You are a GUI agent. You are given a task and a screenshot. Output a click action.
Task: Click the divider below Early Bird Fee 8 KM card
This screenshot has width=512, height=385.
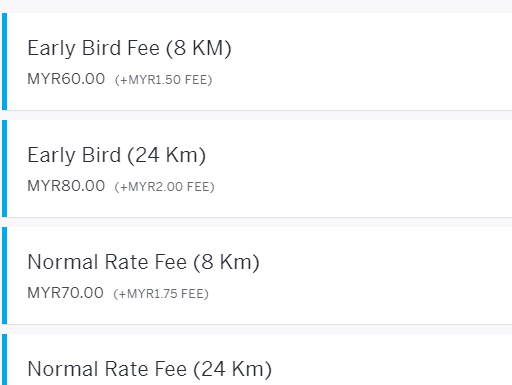[257, 115]
